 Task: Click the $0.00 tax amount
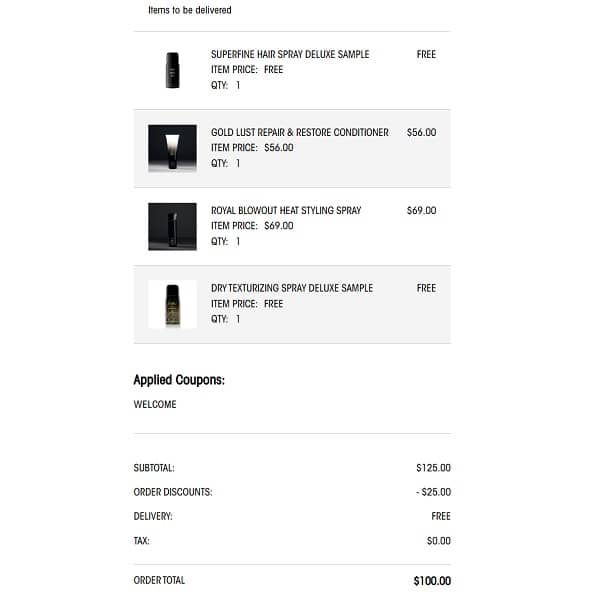[438, 541]
